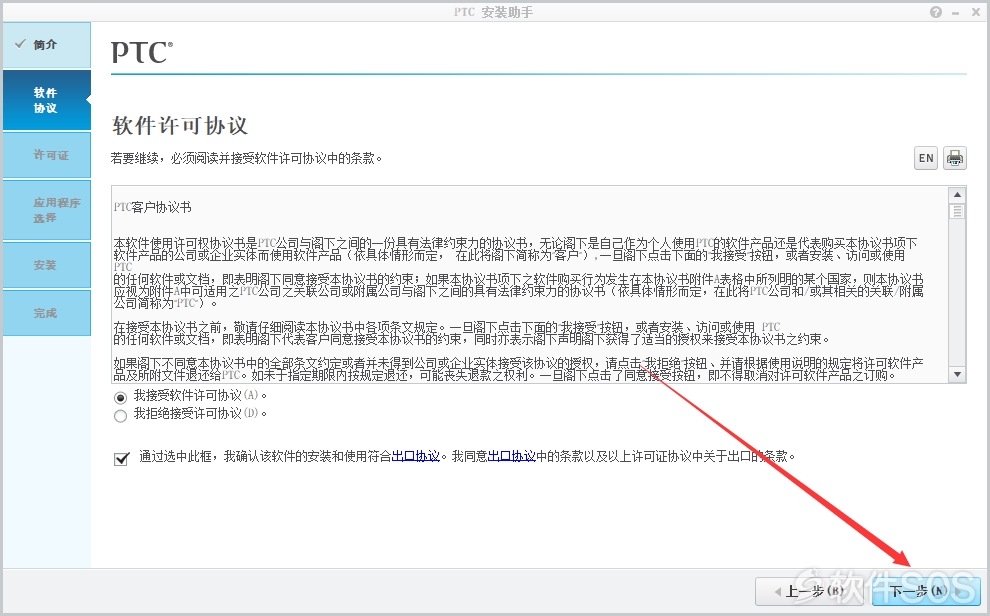Open the second 出口协议 link
Screen dimensions: 990x616
[511, 456]
